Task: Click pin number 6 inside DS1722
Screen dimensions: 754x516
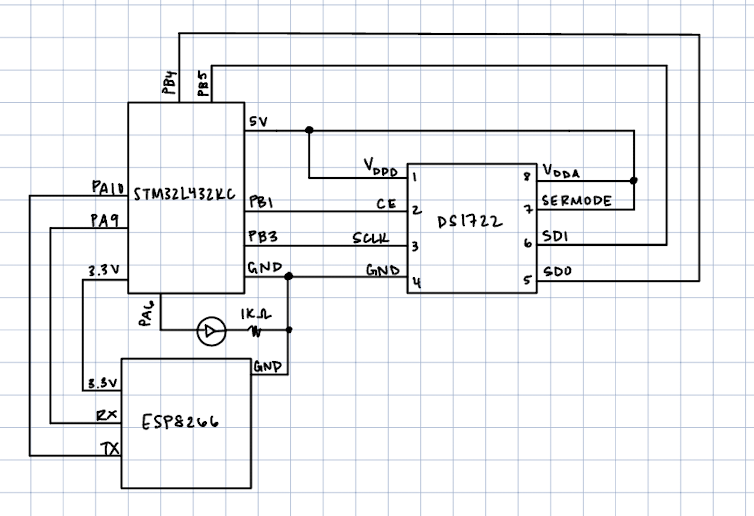Action: pos(528,243)
